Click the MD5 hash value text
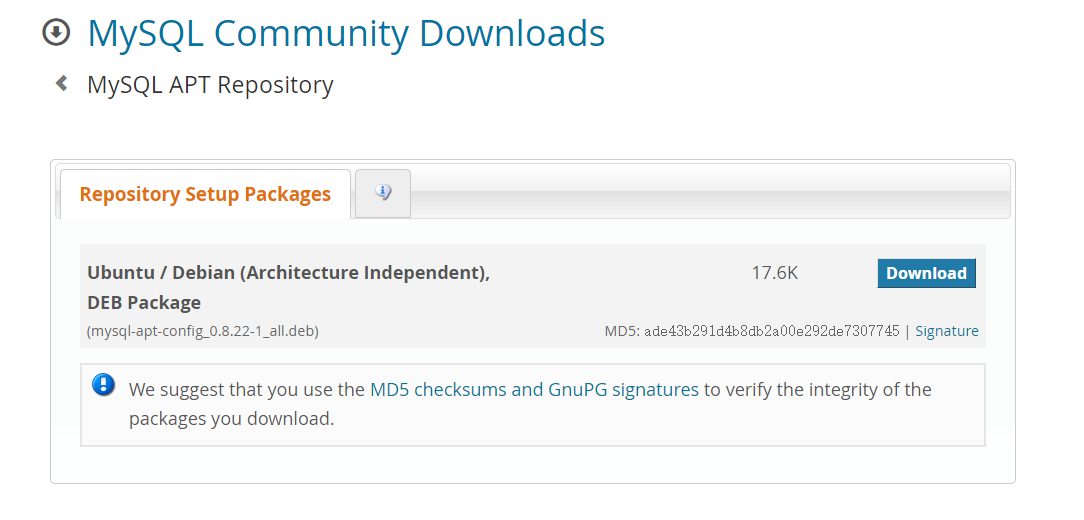 (772, 331)
